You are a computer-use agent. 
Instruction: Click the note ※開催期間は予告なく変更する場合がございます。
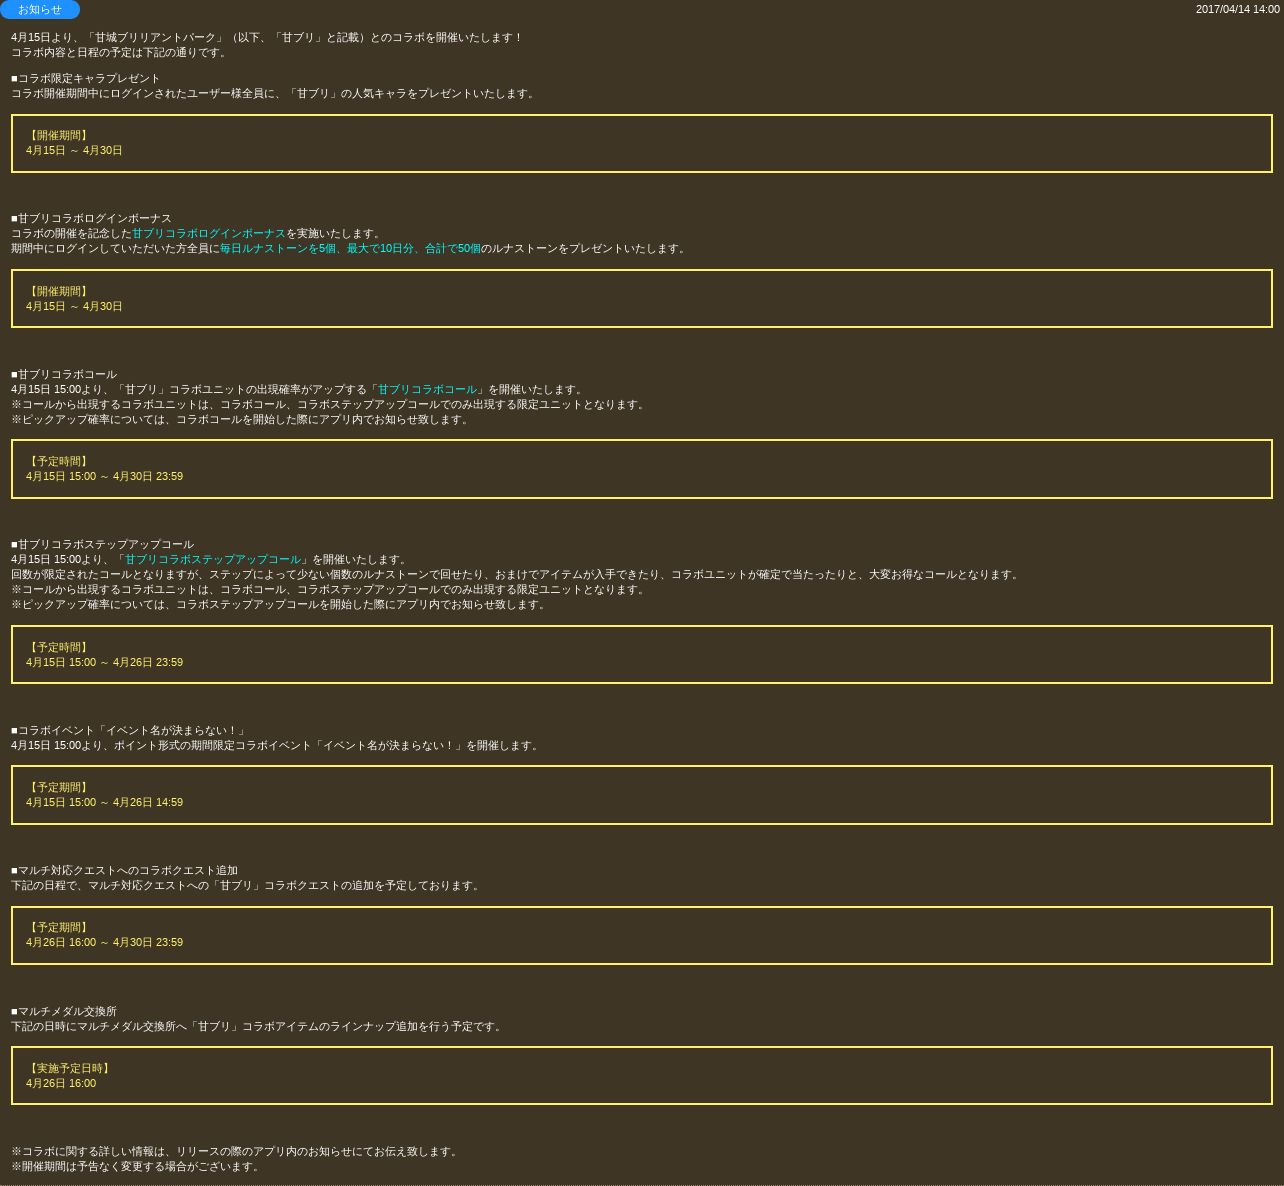coord(137,1166)
